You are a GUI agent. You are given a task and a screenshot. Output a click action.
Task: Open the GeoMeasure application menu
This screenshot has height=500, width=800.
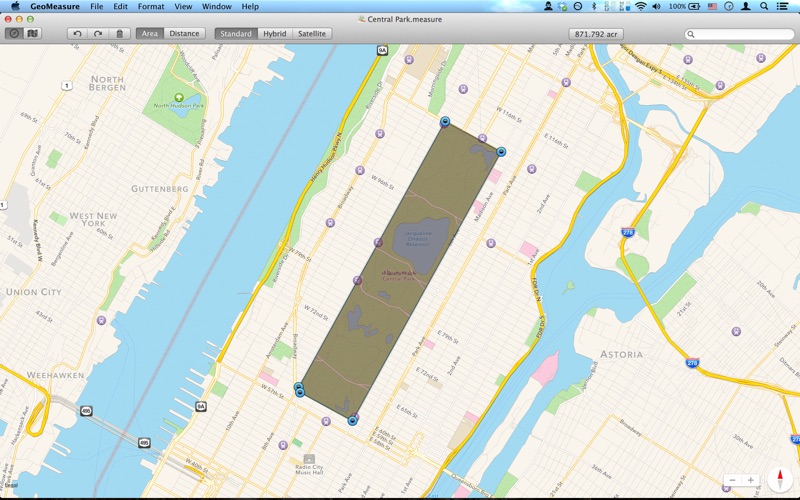(55, 7)
